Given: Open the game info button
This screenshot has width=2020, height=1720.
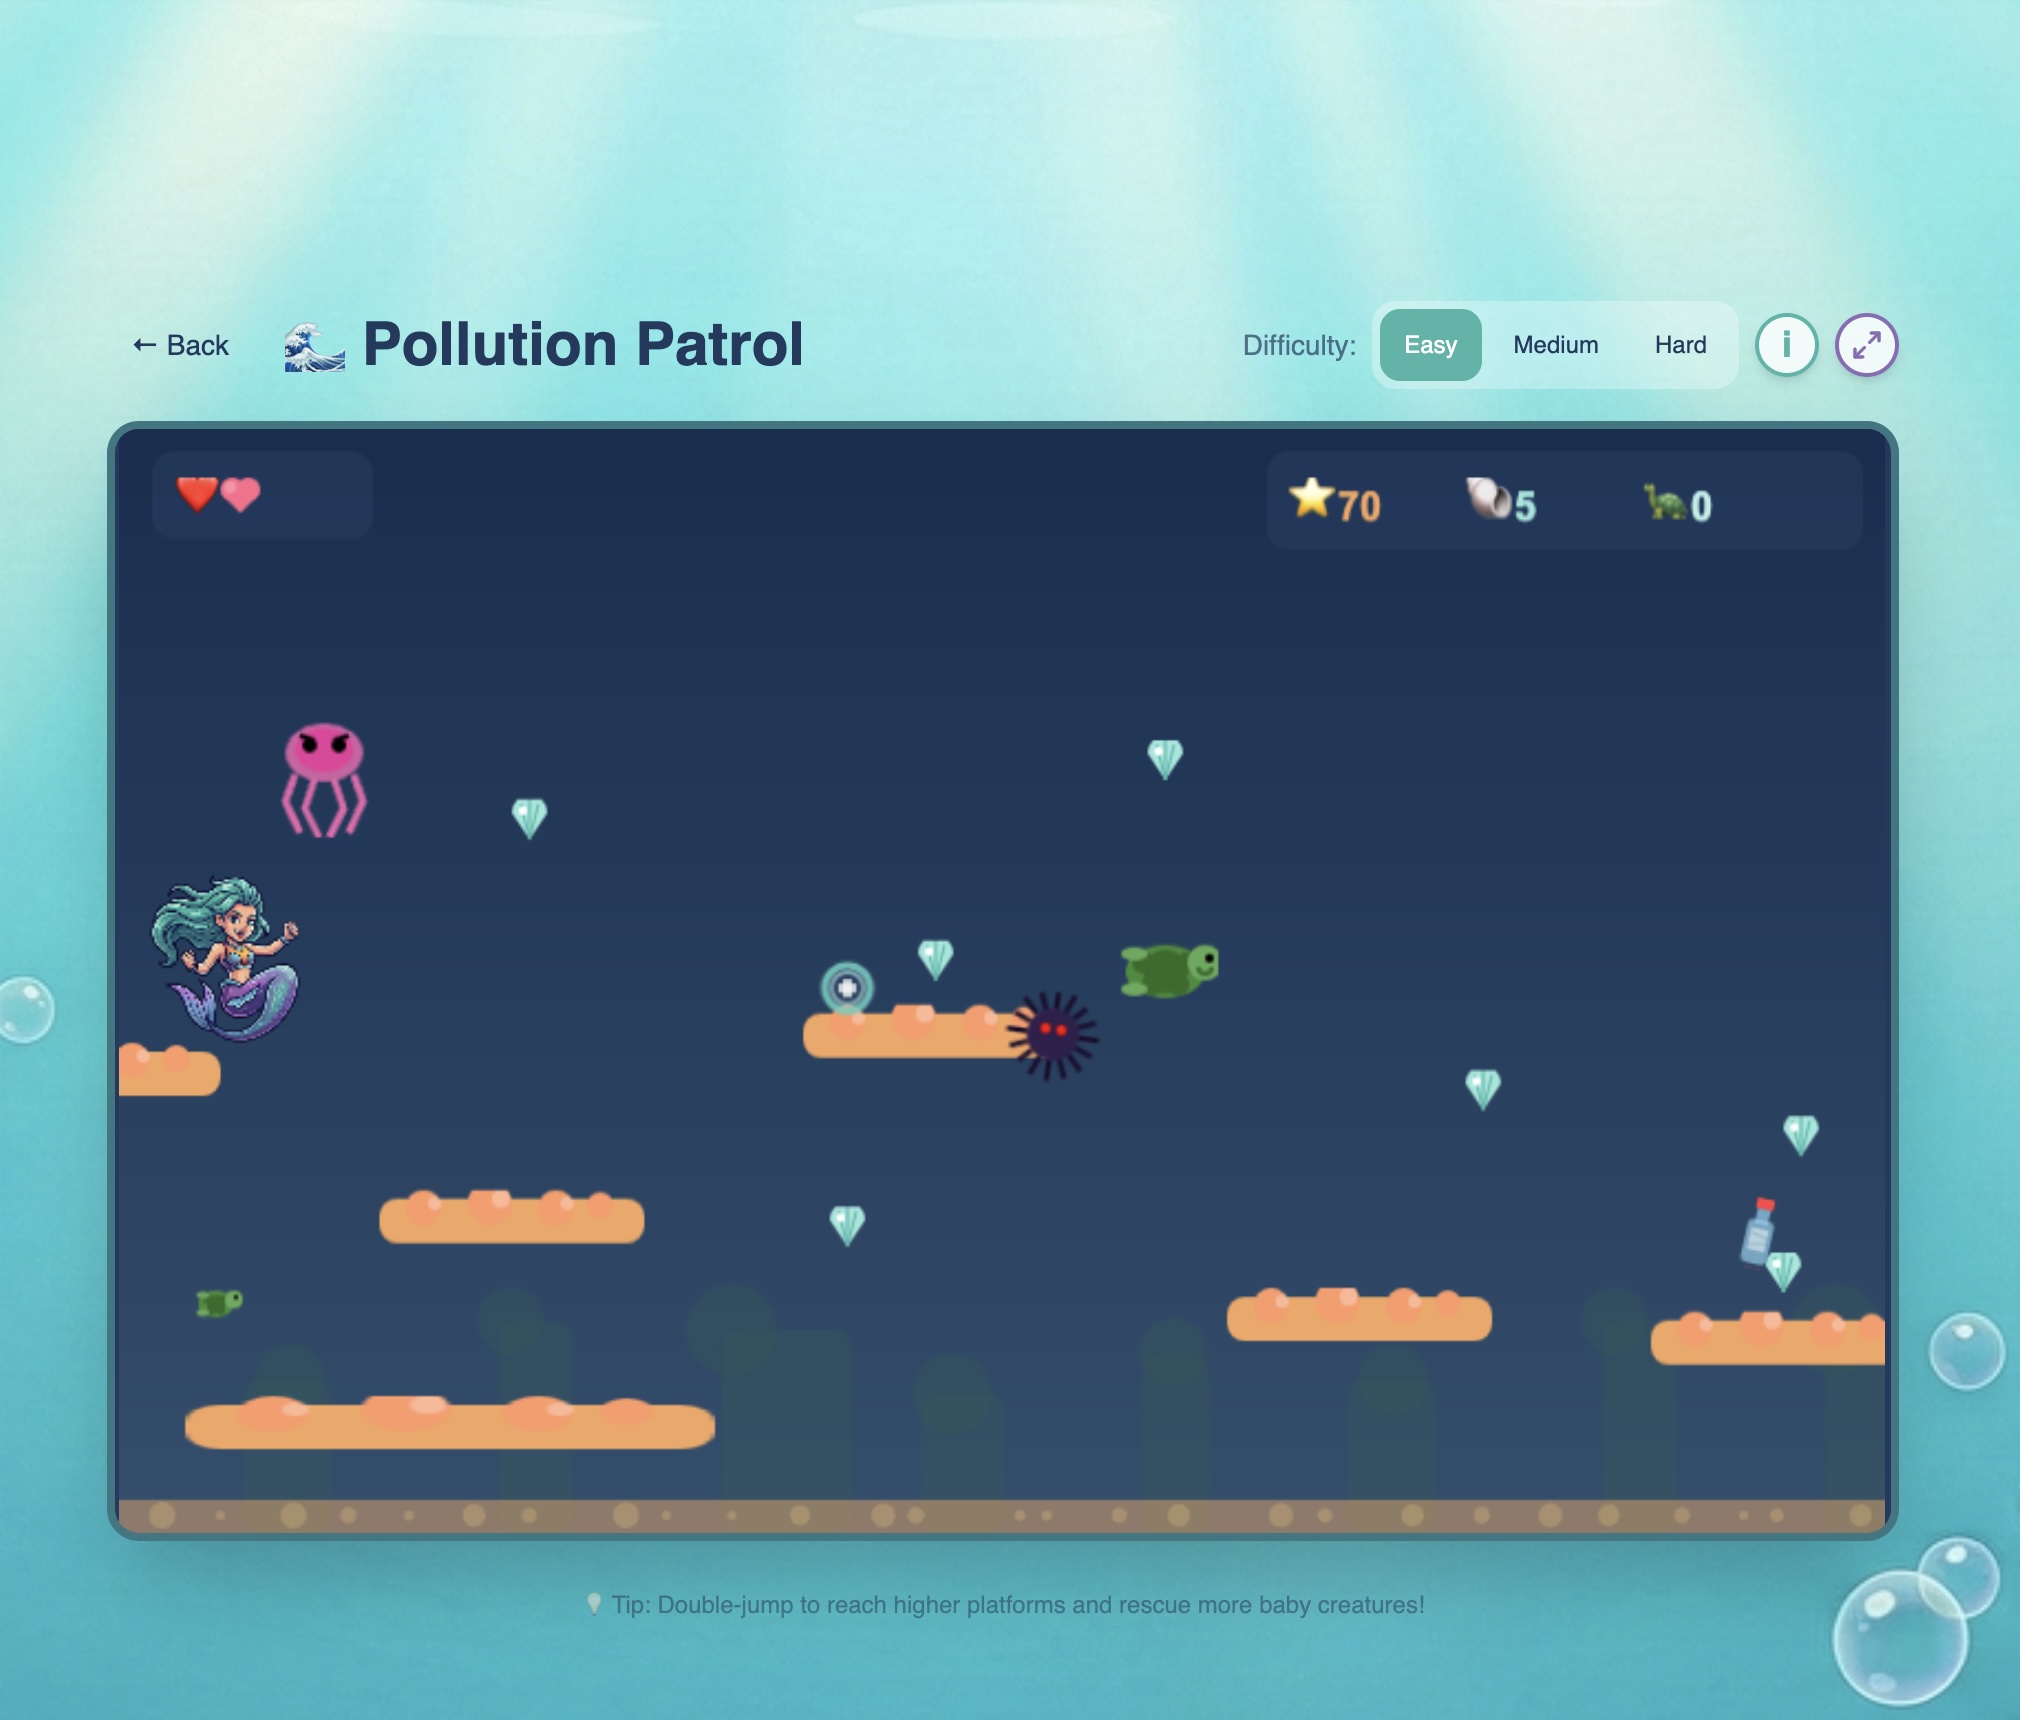Looking at the screenshot, I should tap(1786, 345).
